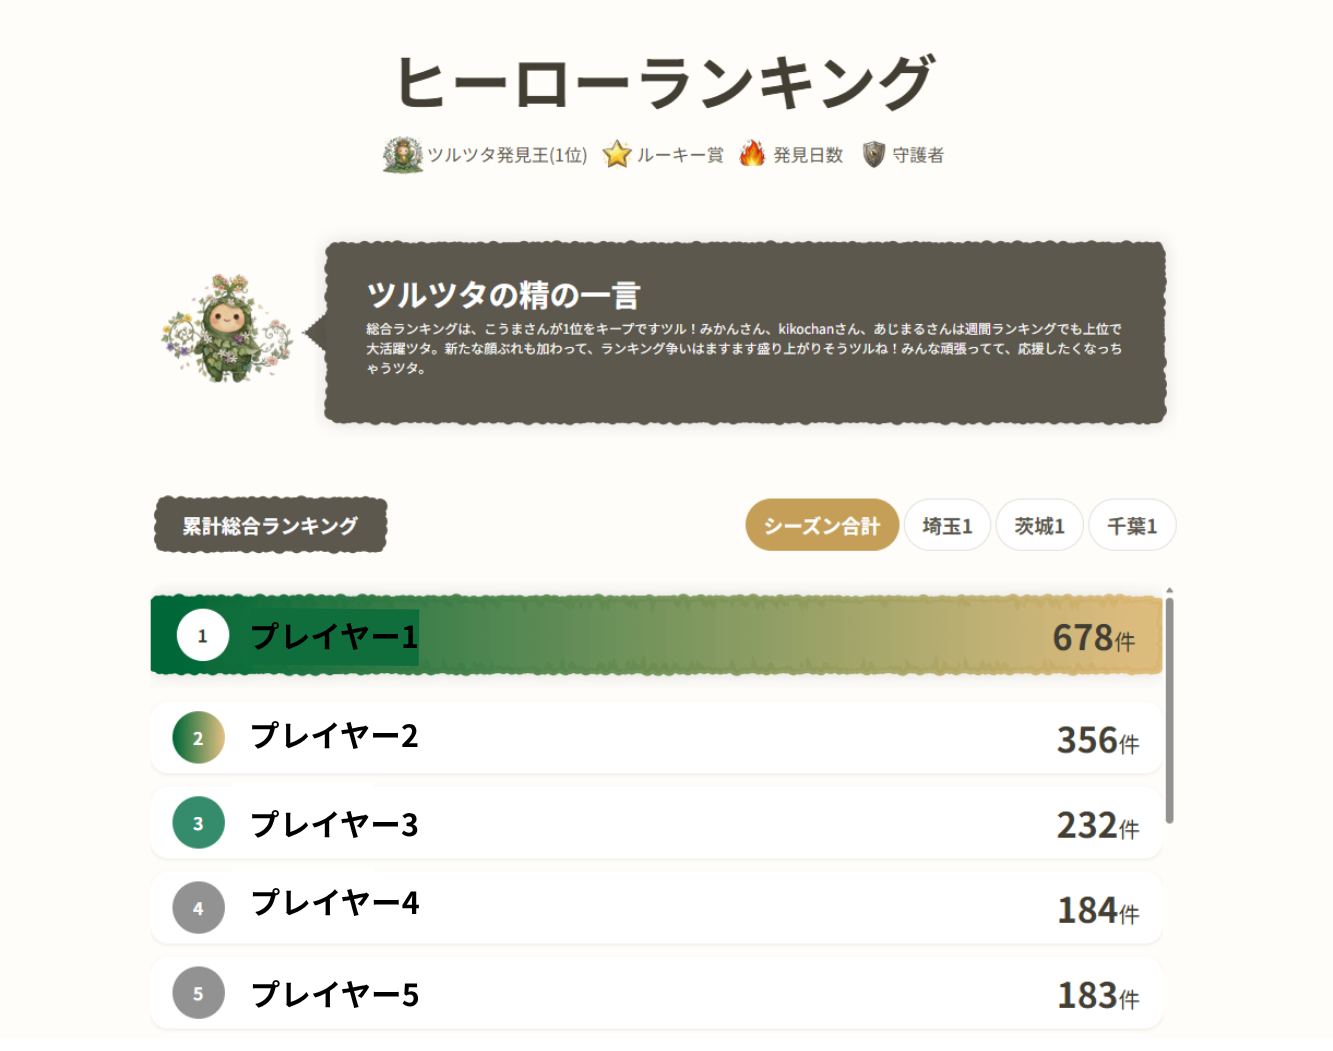Click the rank 2 gradient badge
The height and width of the screenshot is (1051, 1333).
pyautogui.click(x=198, y=738)
